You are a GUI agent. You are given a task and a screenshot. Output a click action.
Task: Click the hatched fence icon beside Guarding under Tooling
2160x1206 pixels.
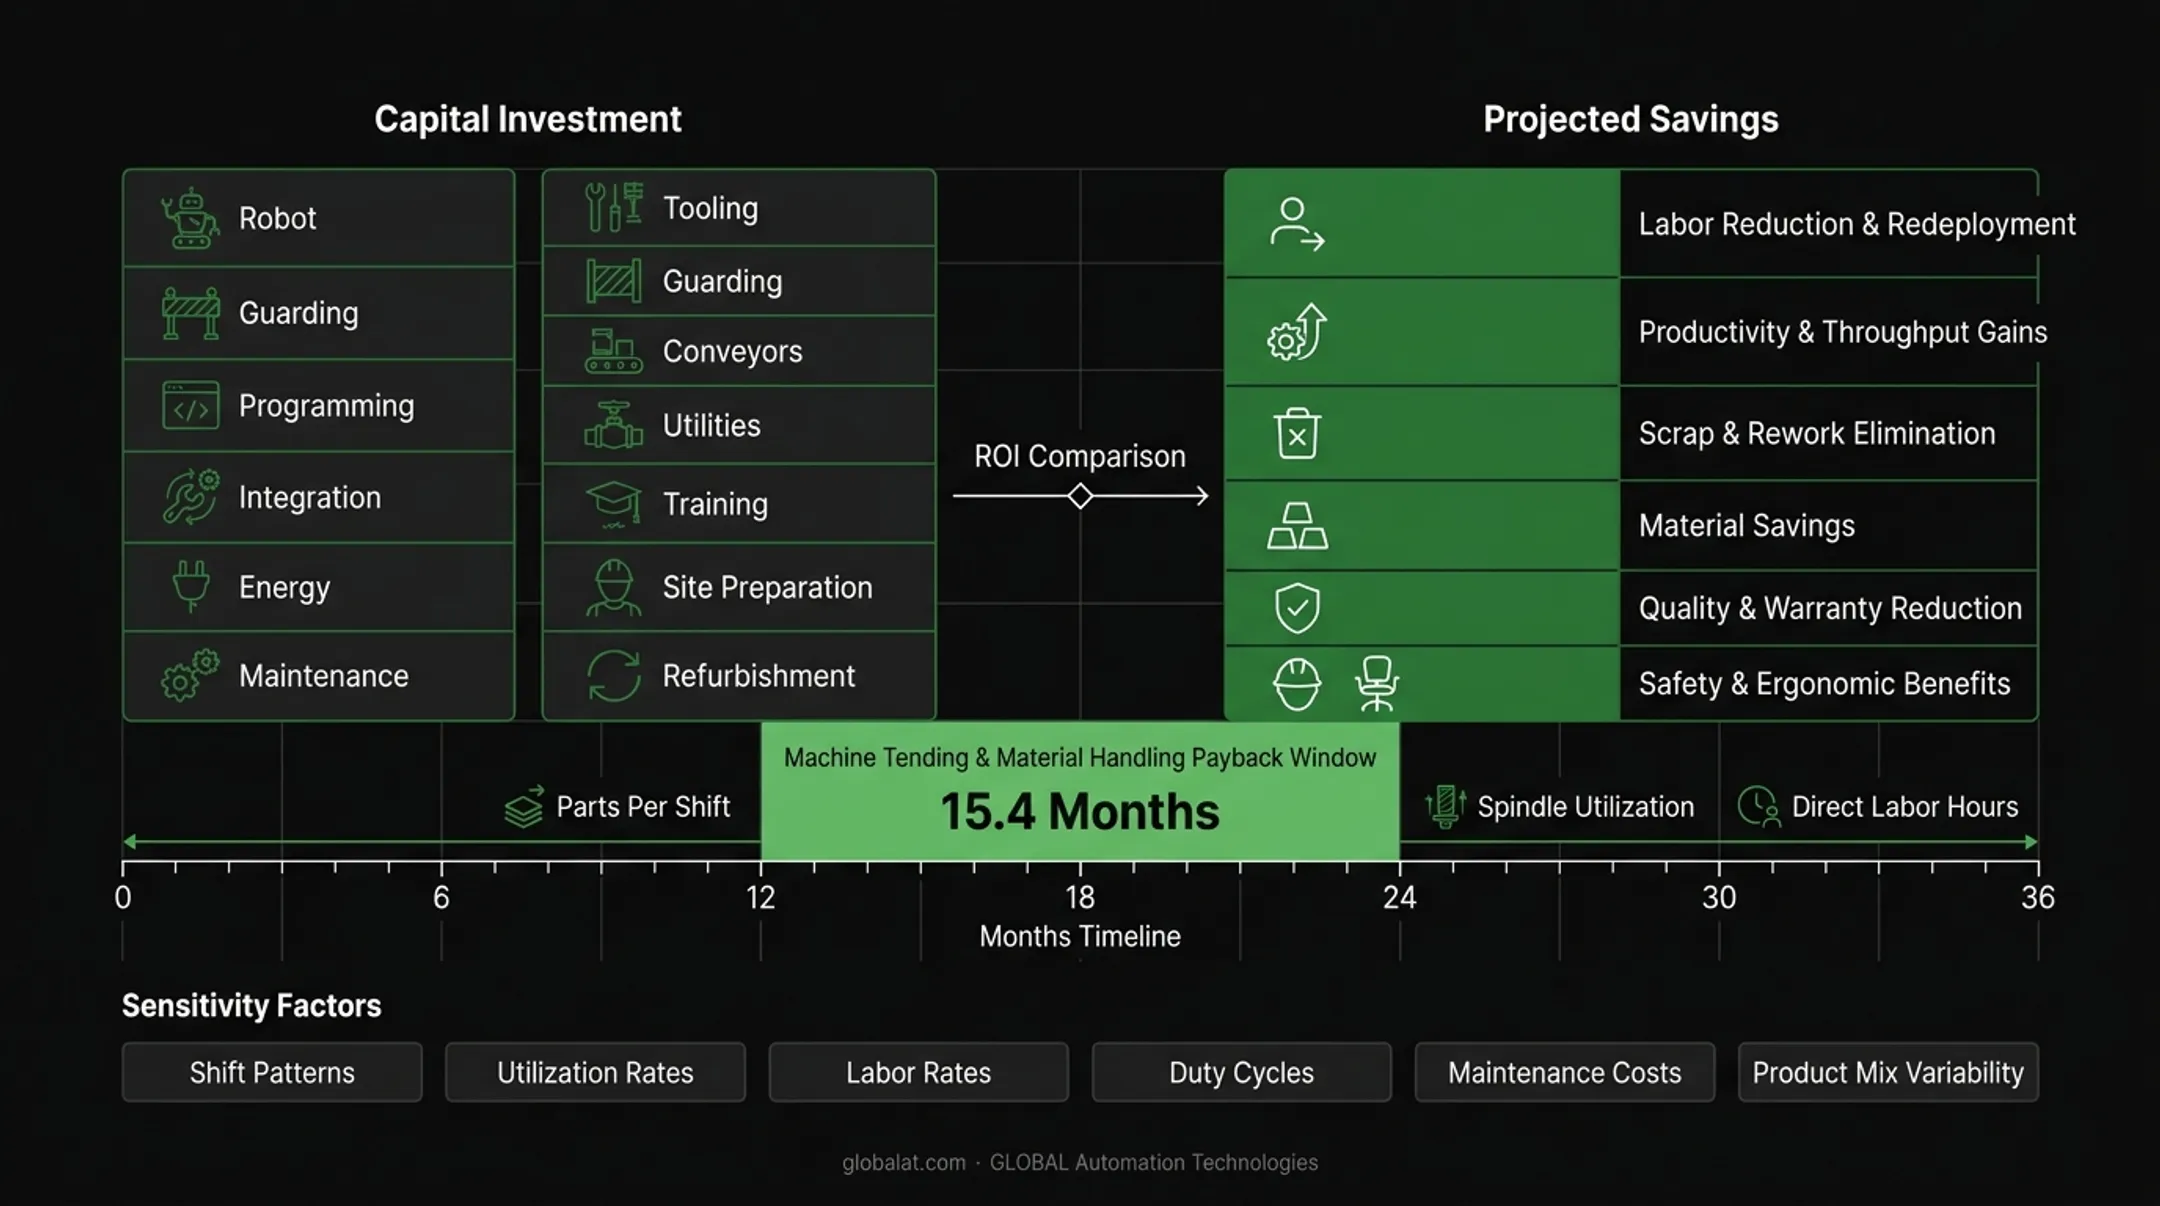point(613,281)
